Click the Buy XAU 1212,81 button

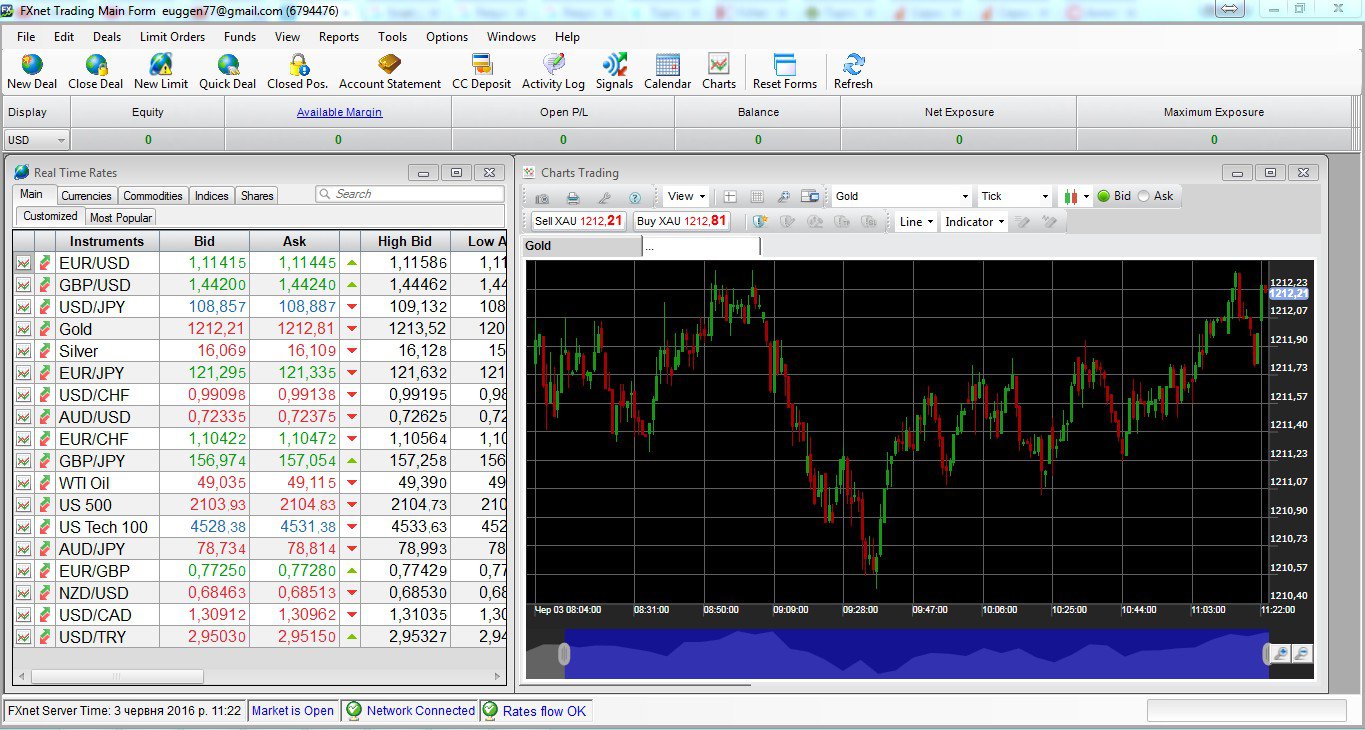pos(682,221)
